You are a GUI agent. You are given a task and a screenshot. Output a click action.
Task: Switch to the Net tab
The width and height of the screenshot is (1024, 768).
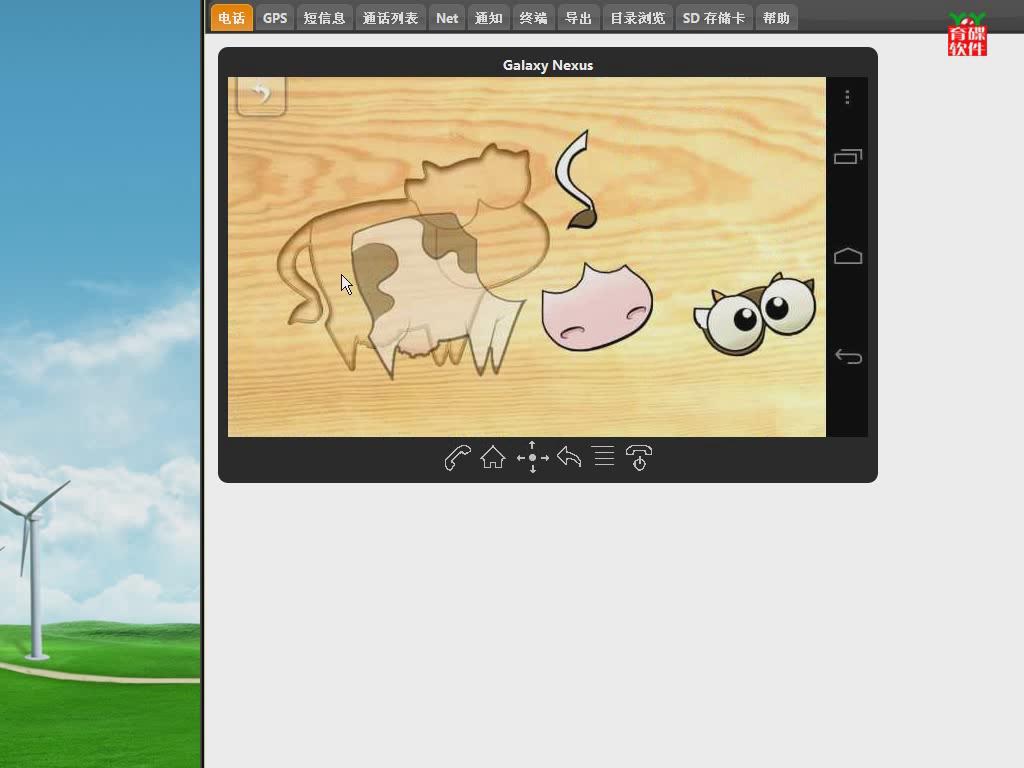pyautogui.click(x=447, y=18)
